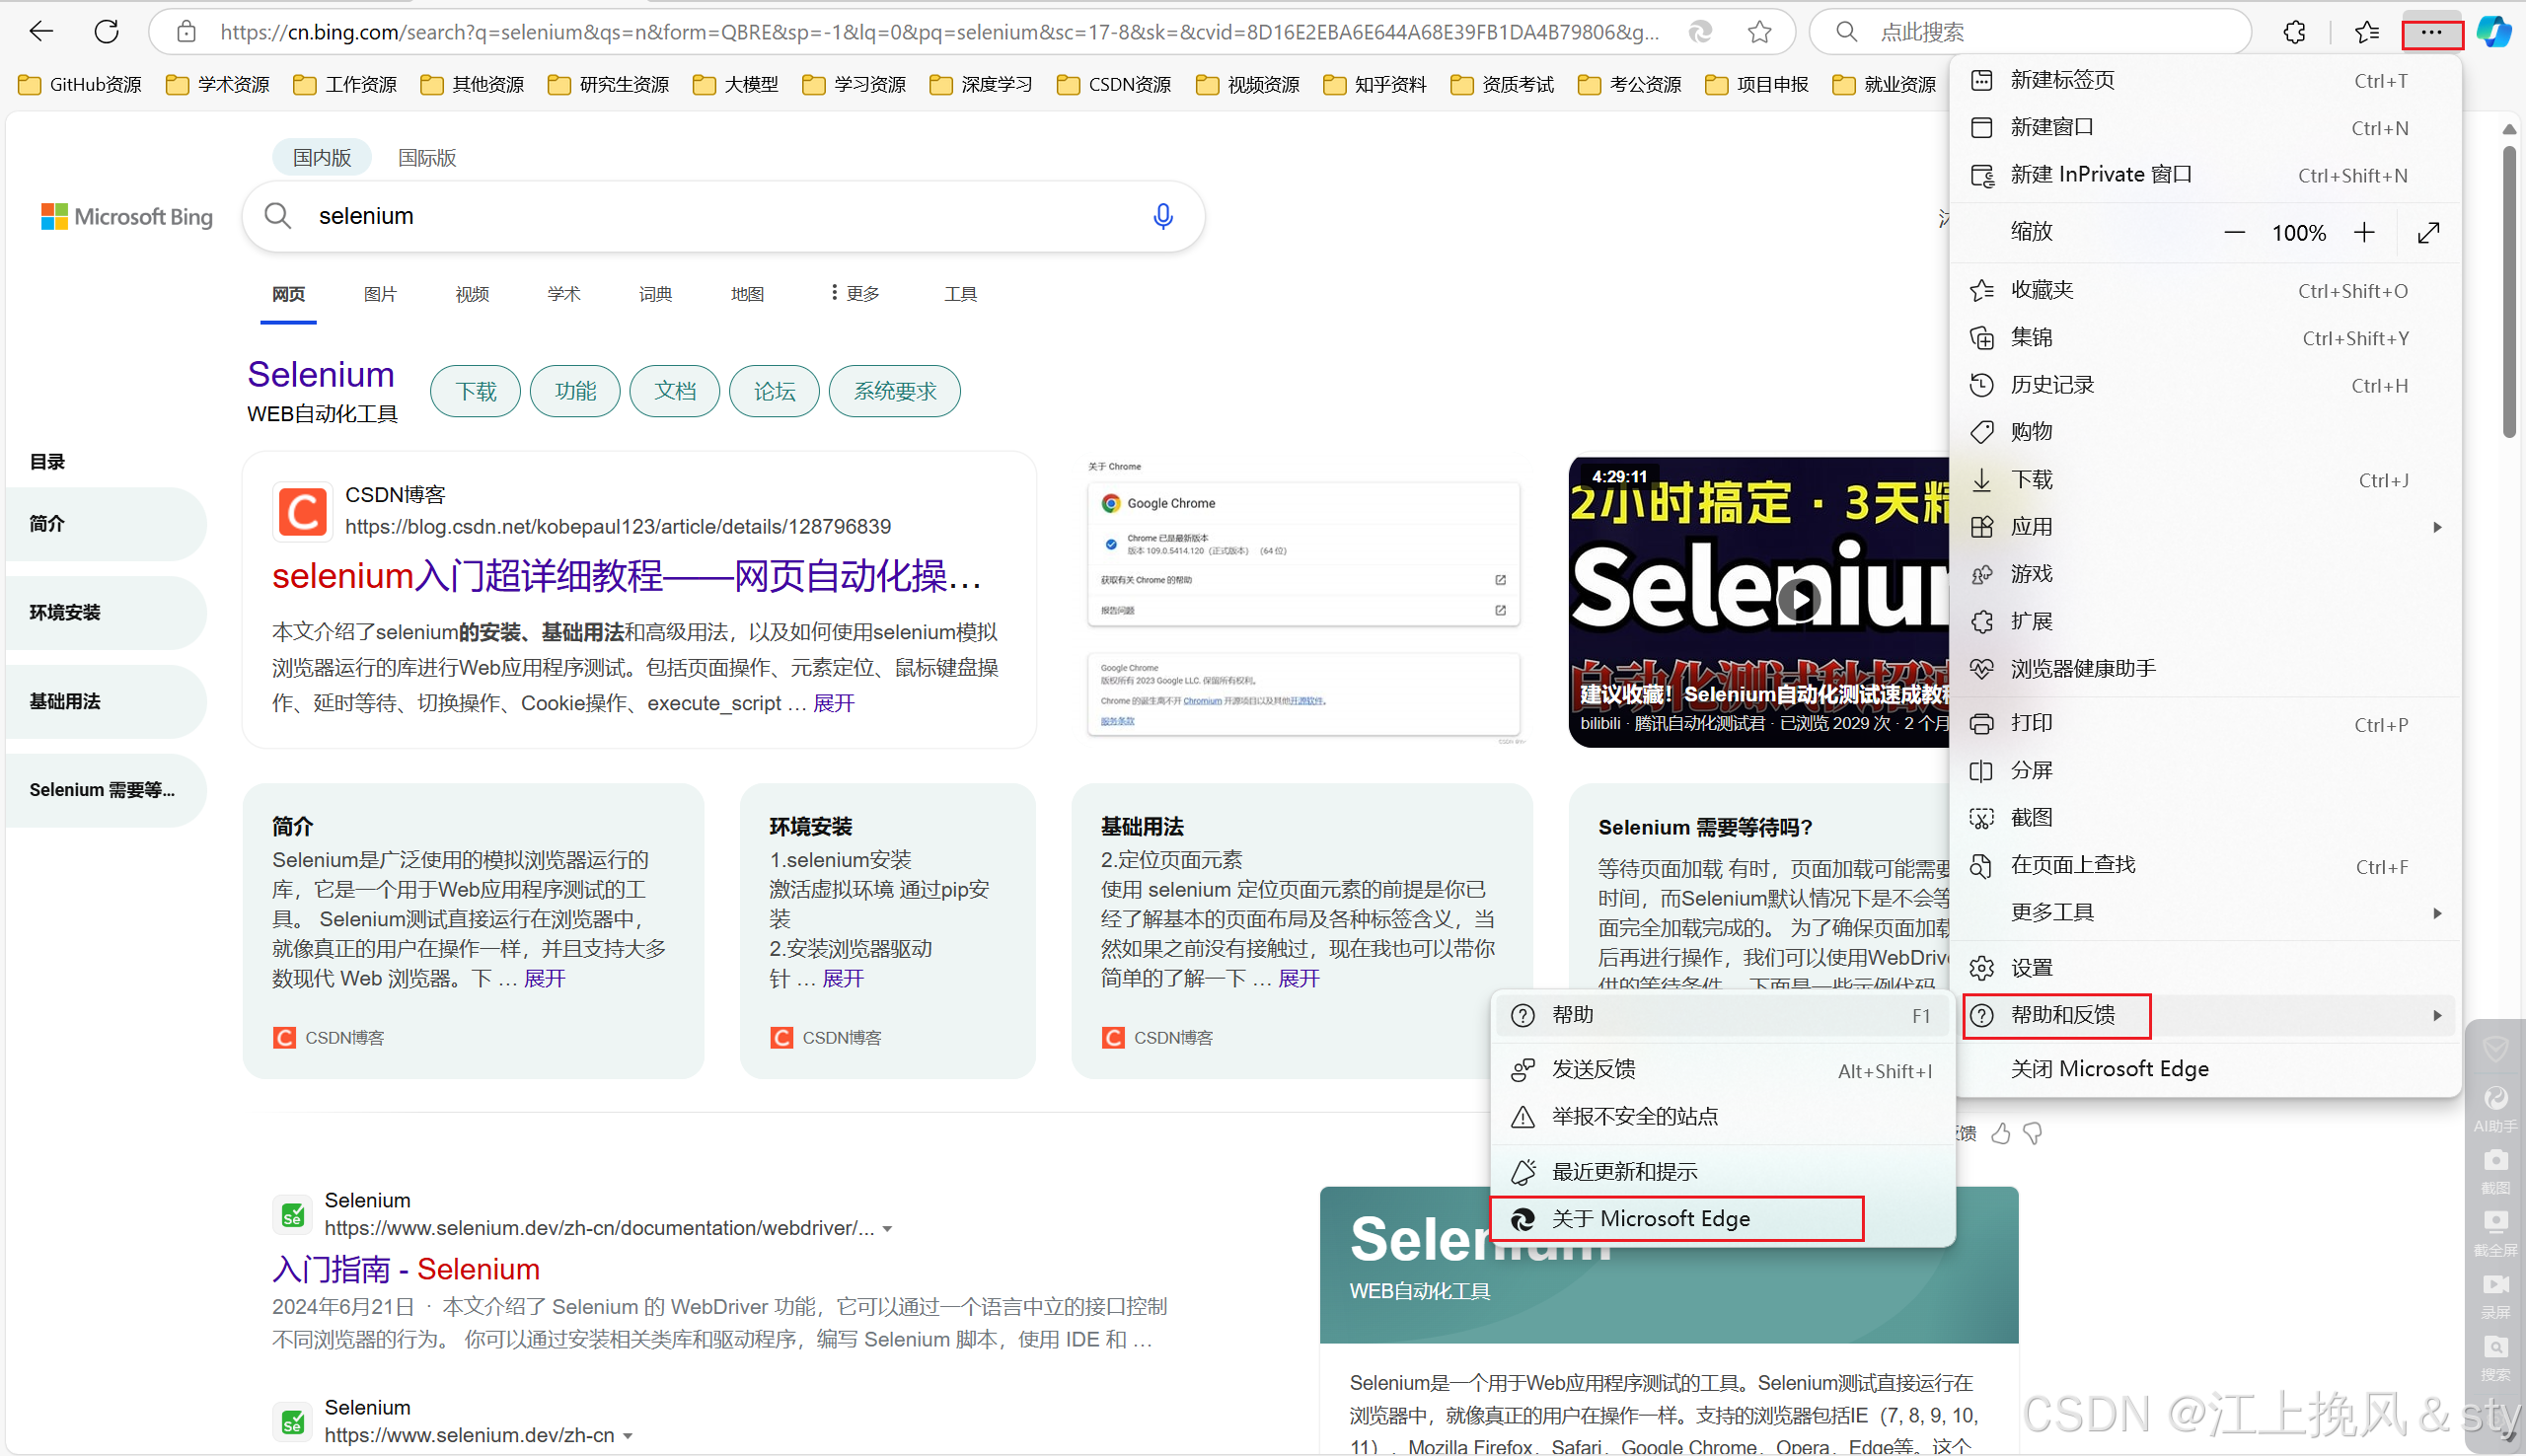
Task: Open 设置 from menu
Action: tap(2205, 968)
